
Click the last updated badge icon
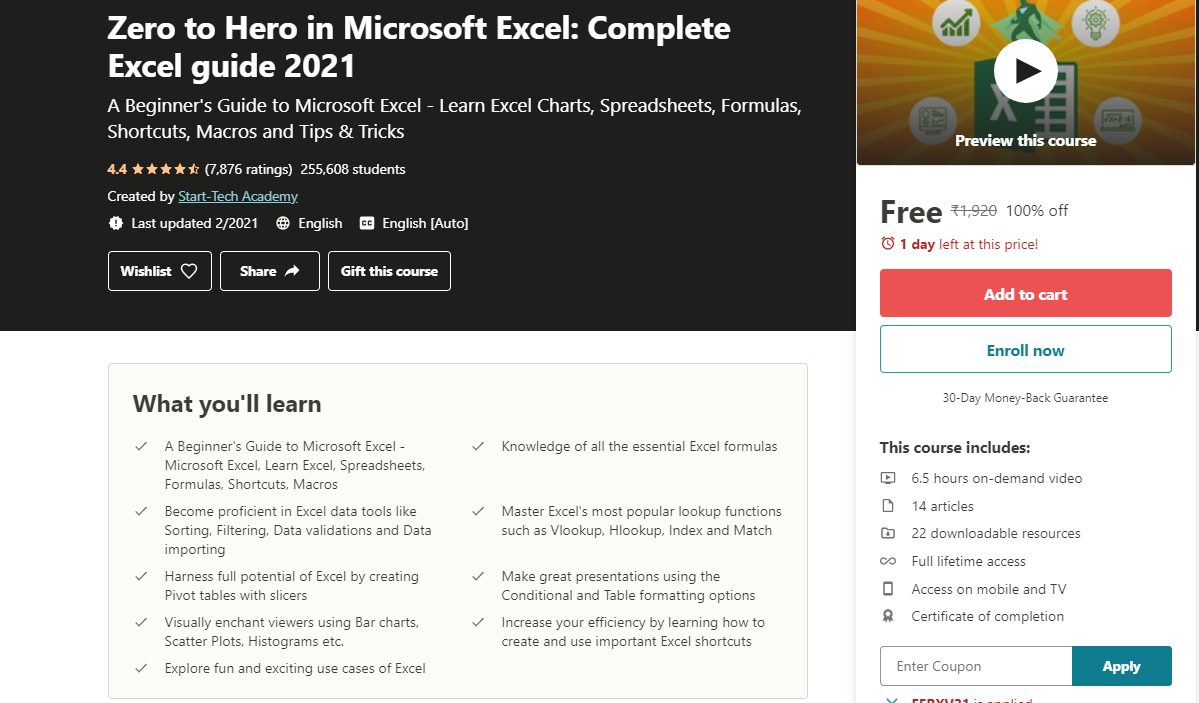115,223
